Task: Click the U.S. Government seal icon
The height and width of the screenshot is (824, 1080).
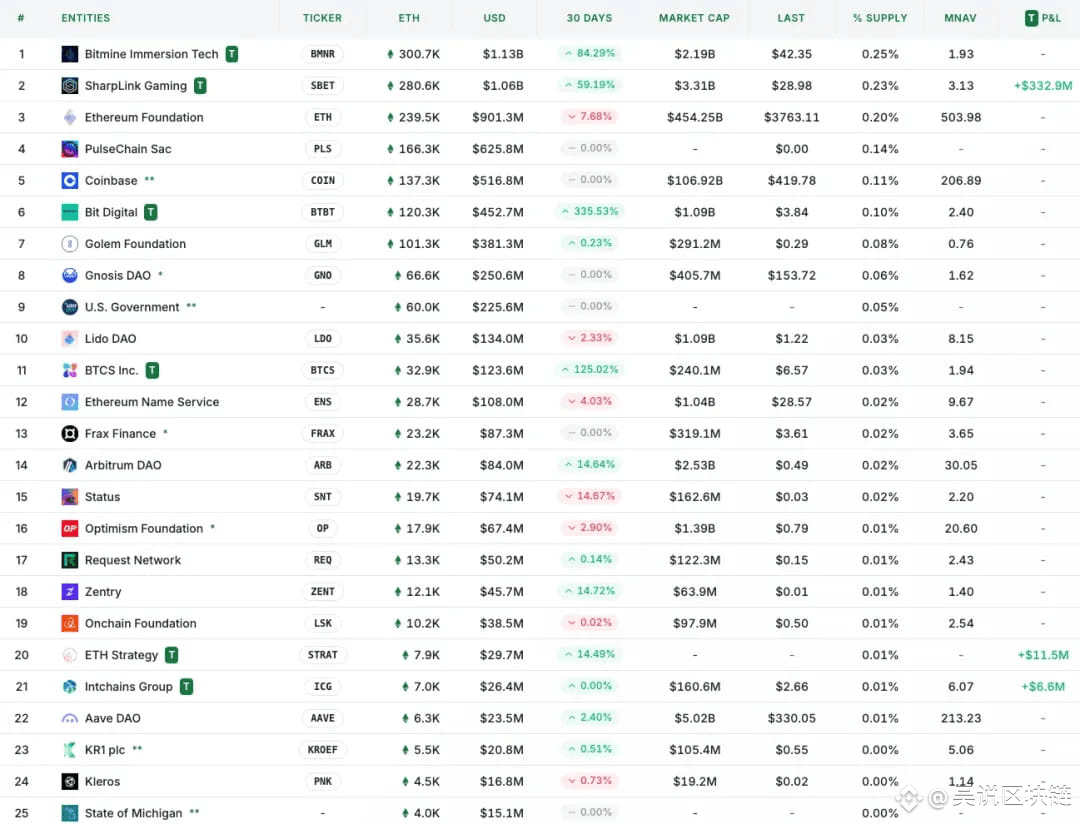Action: pos(70,307)
